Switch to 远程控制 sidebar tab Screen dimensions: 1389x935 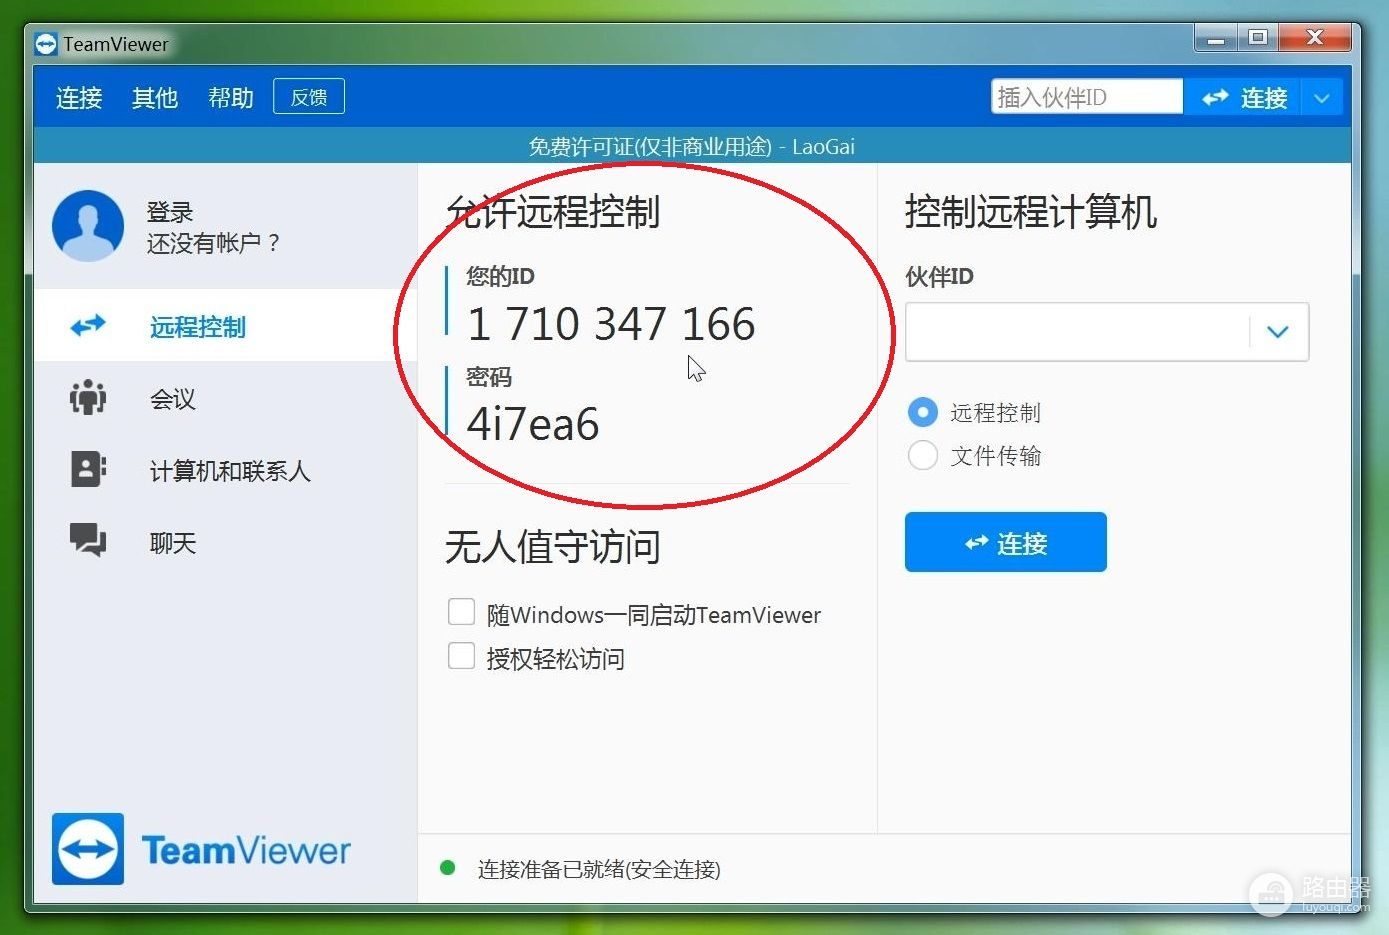225,326
